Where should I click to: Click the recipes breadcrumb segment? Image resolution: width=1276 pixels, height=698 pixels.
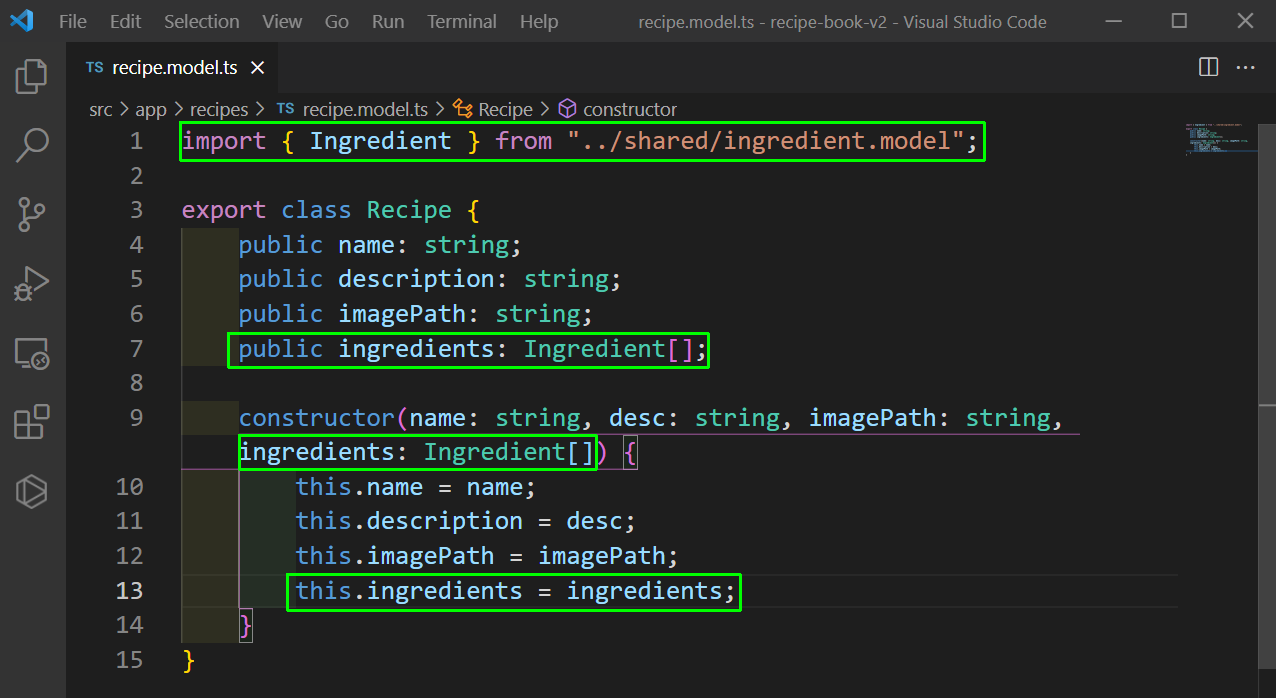[219, 109]
